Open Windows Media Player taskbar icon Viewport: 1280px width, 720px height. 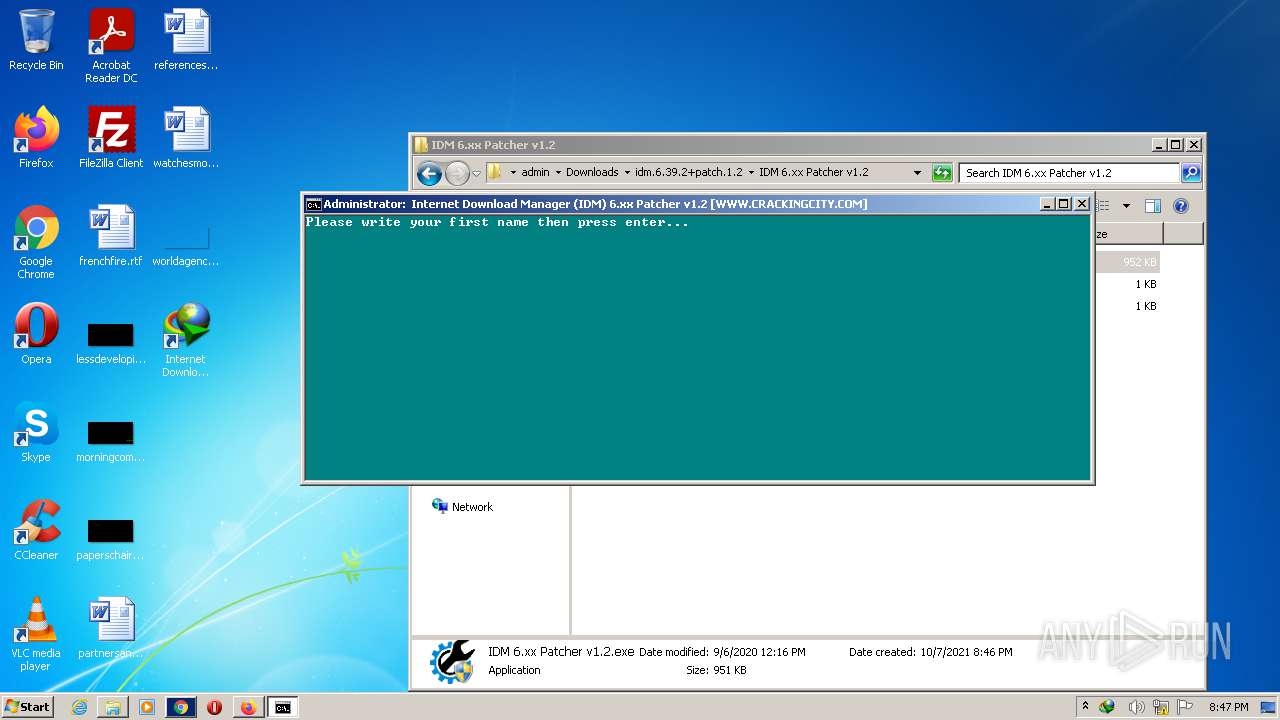tap(147, 707)
